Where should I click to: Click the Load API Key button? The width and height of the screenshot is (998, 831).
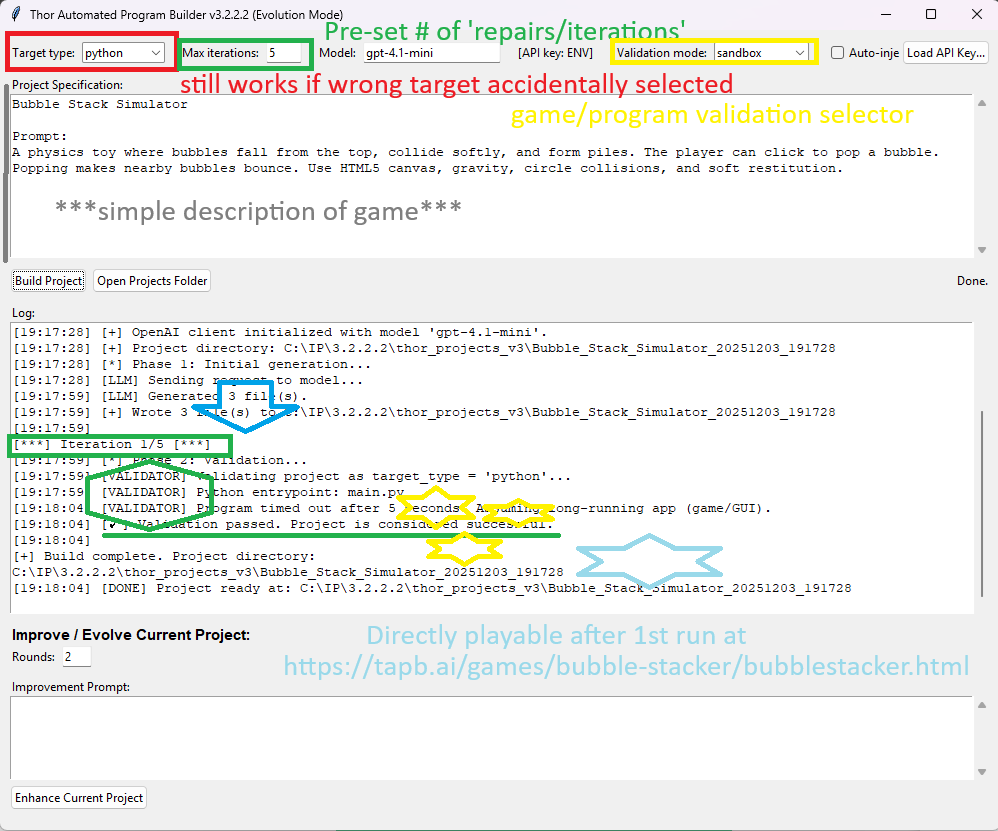(x=945, y=53)
